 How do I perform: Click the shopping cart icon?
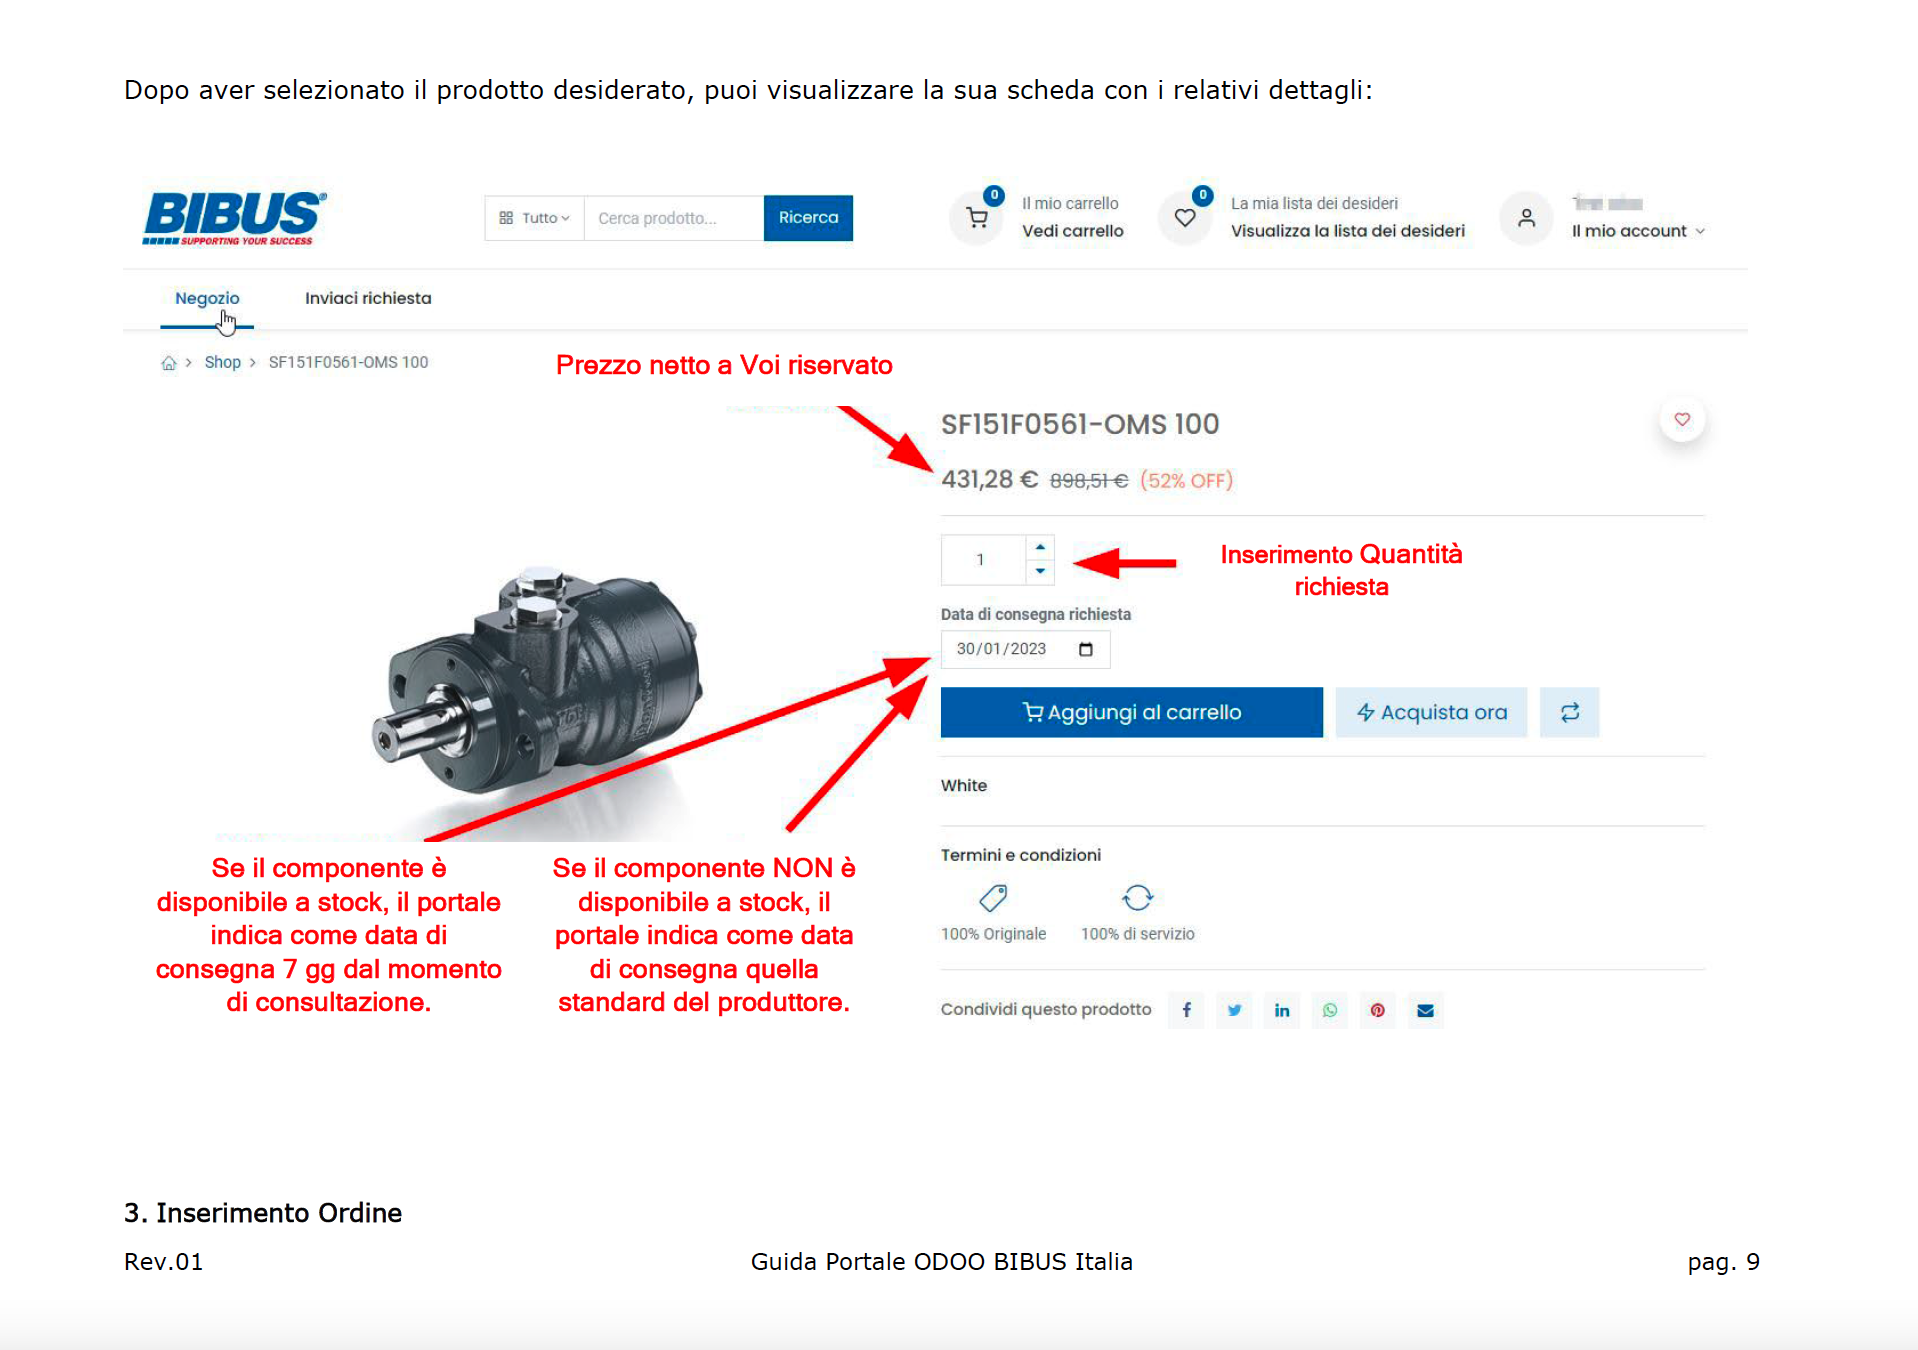[x=977, y=218]
